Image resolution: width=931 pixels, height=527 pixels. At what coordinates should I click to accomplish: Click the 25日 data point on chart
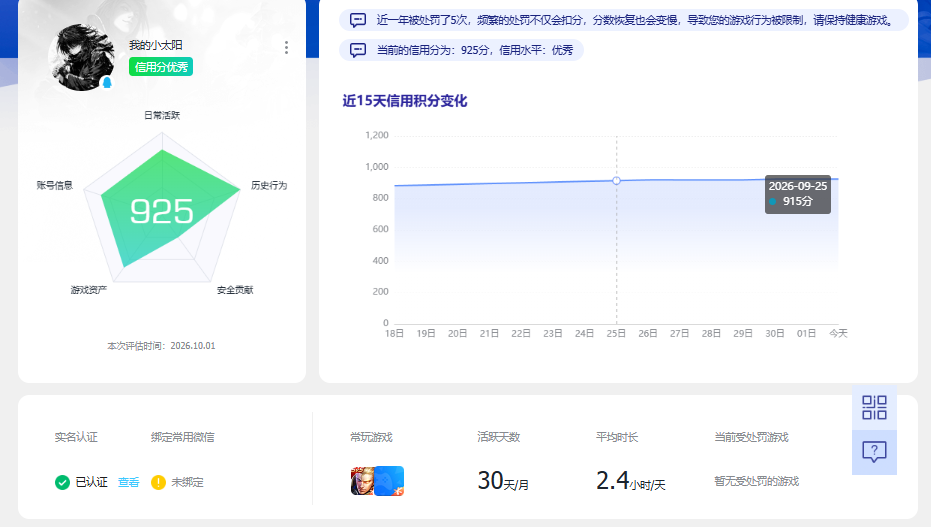(x=616, y=180)
